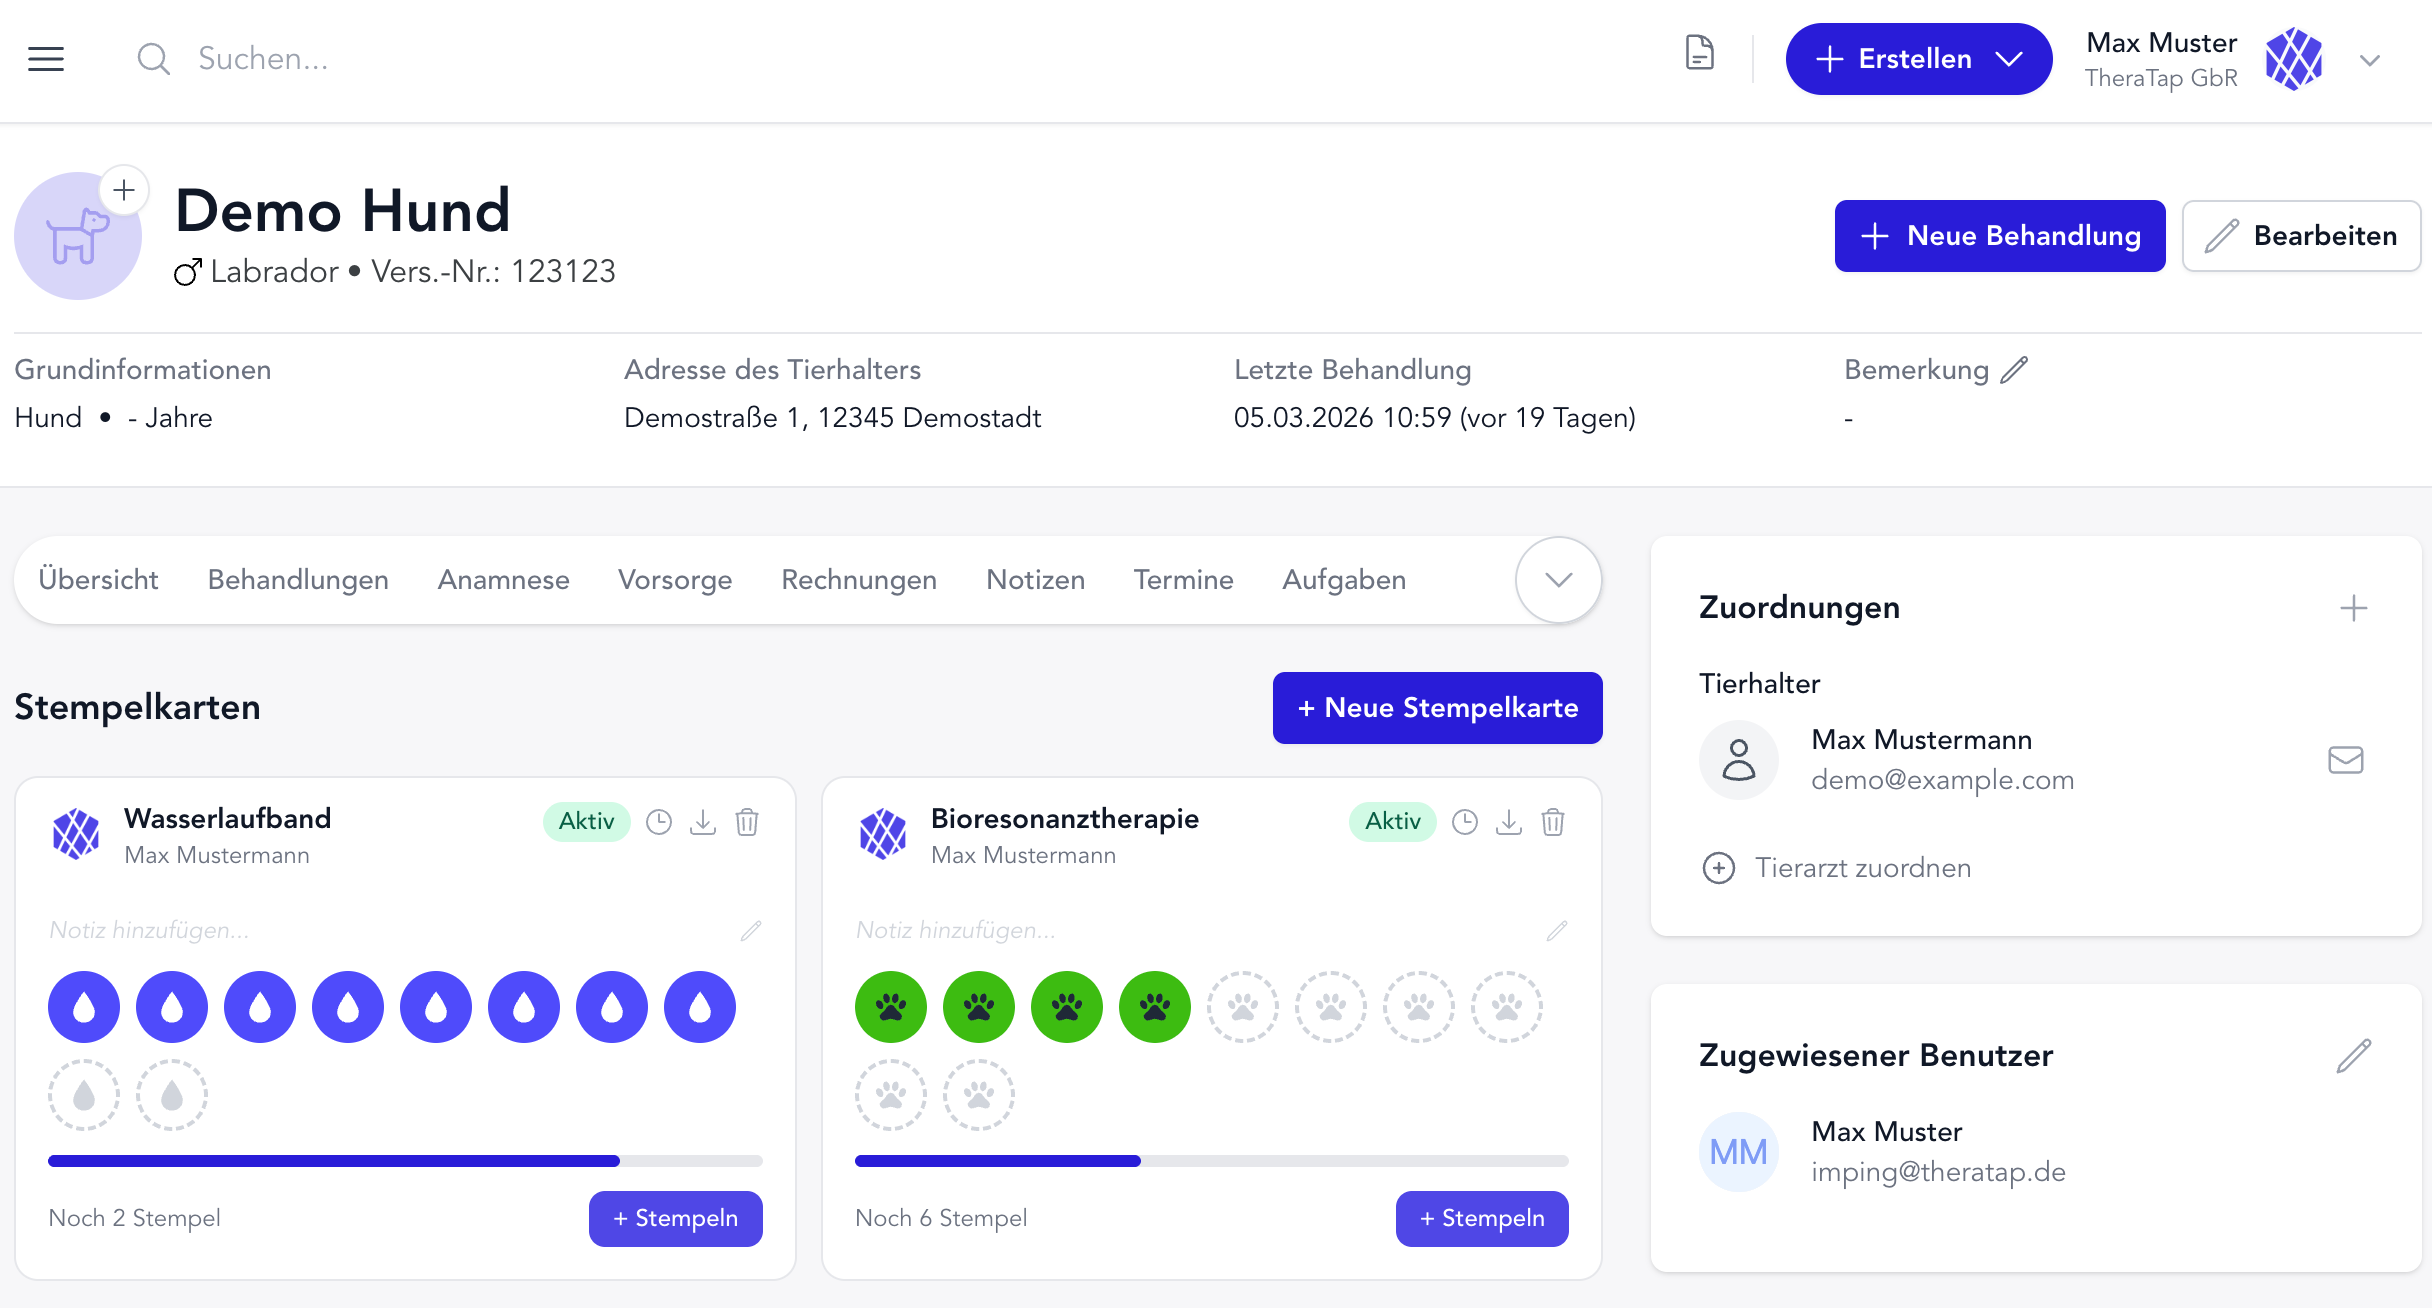Open the hamburger navigation menu
Viewport: 2432px width, 1308px height.
[x=46, y=59]
